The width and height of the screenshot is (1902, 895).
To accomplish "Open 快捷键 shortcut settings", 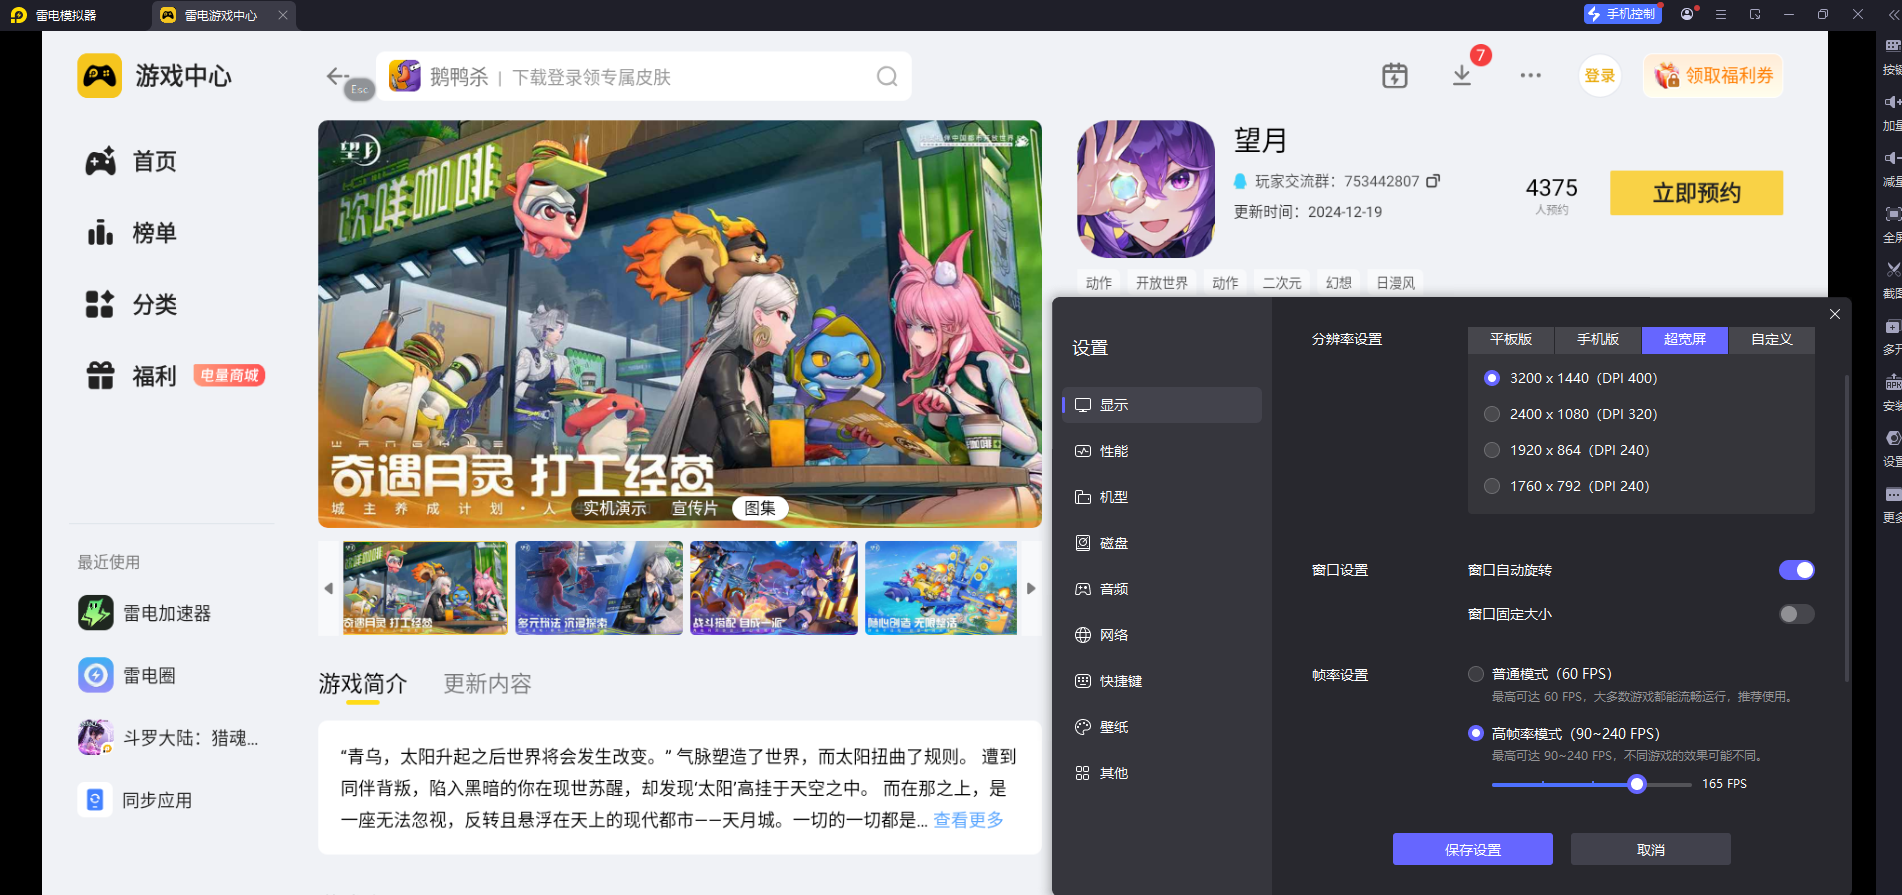I will tap(1162, 681).
